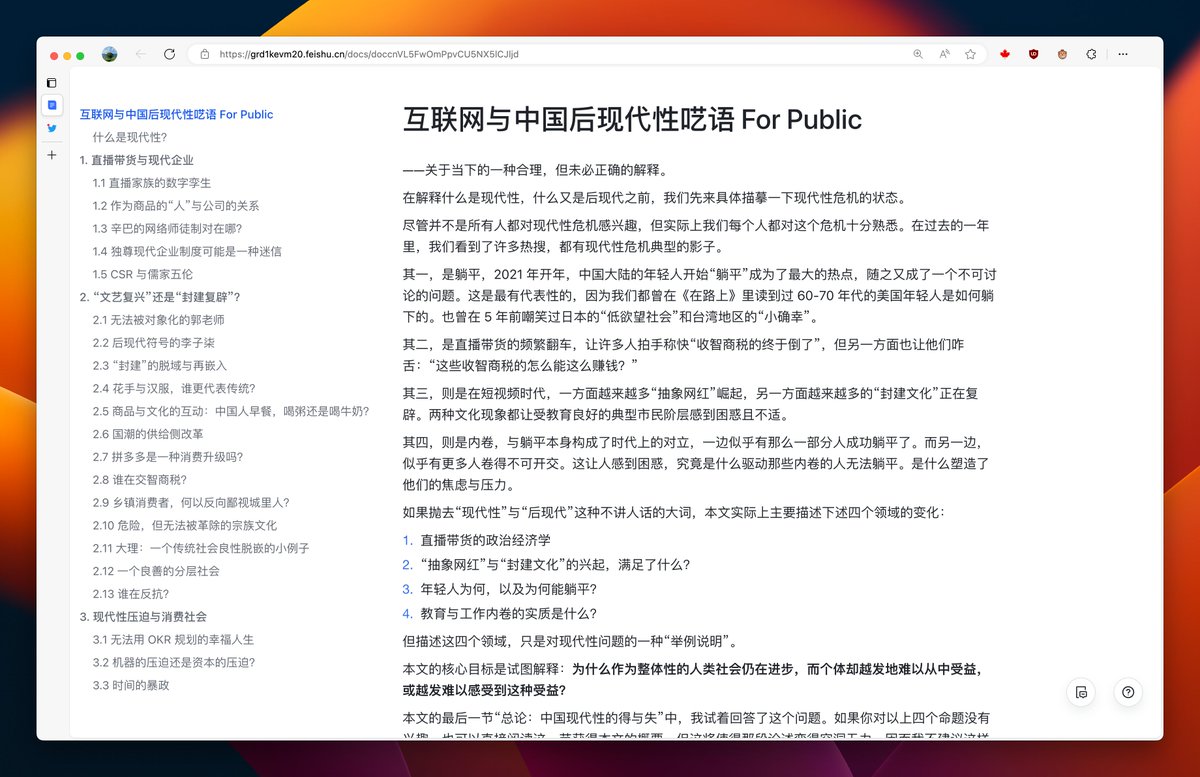
Task: Jump to section 1. 直播带货与现代企业
Action: click(137, 160)
